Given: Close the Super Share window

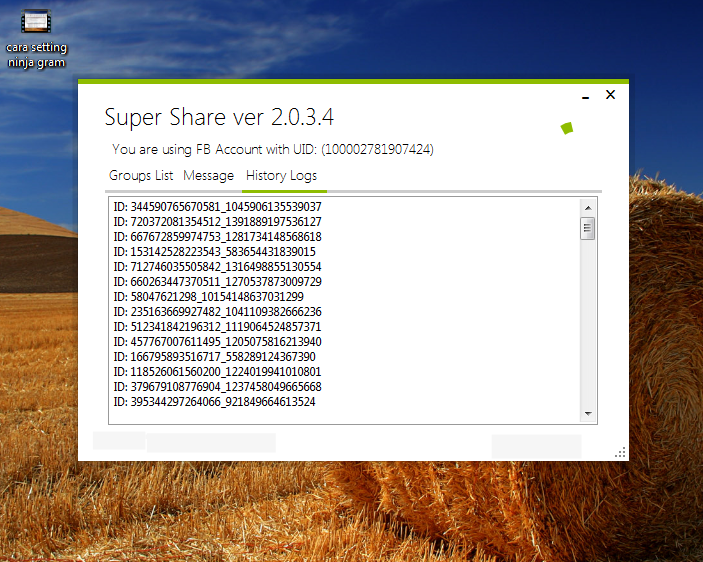Looking at the screenshot, I should click(x=610, y=95).
